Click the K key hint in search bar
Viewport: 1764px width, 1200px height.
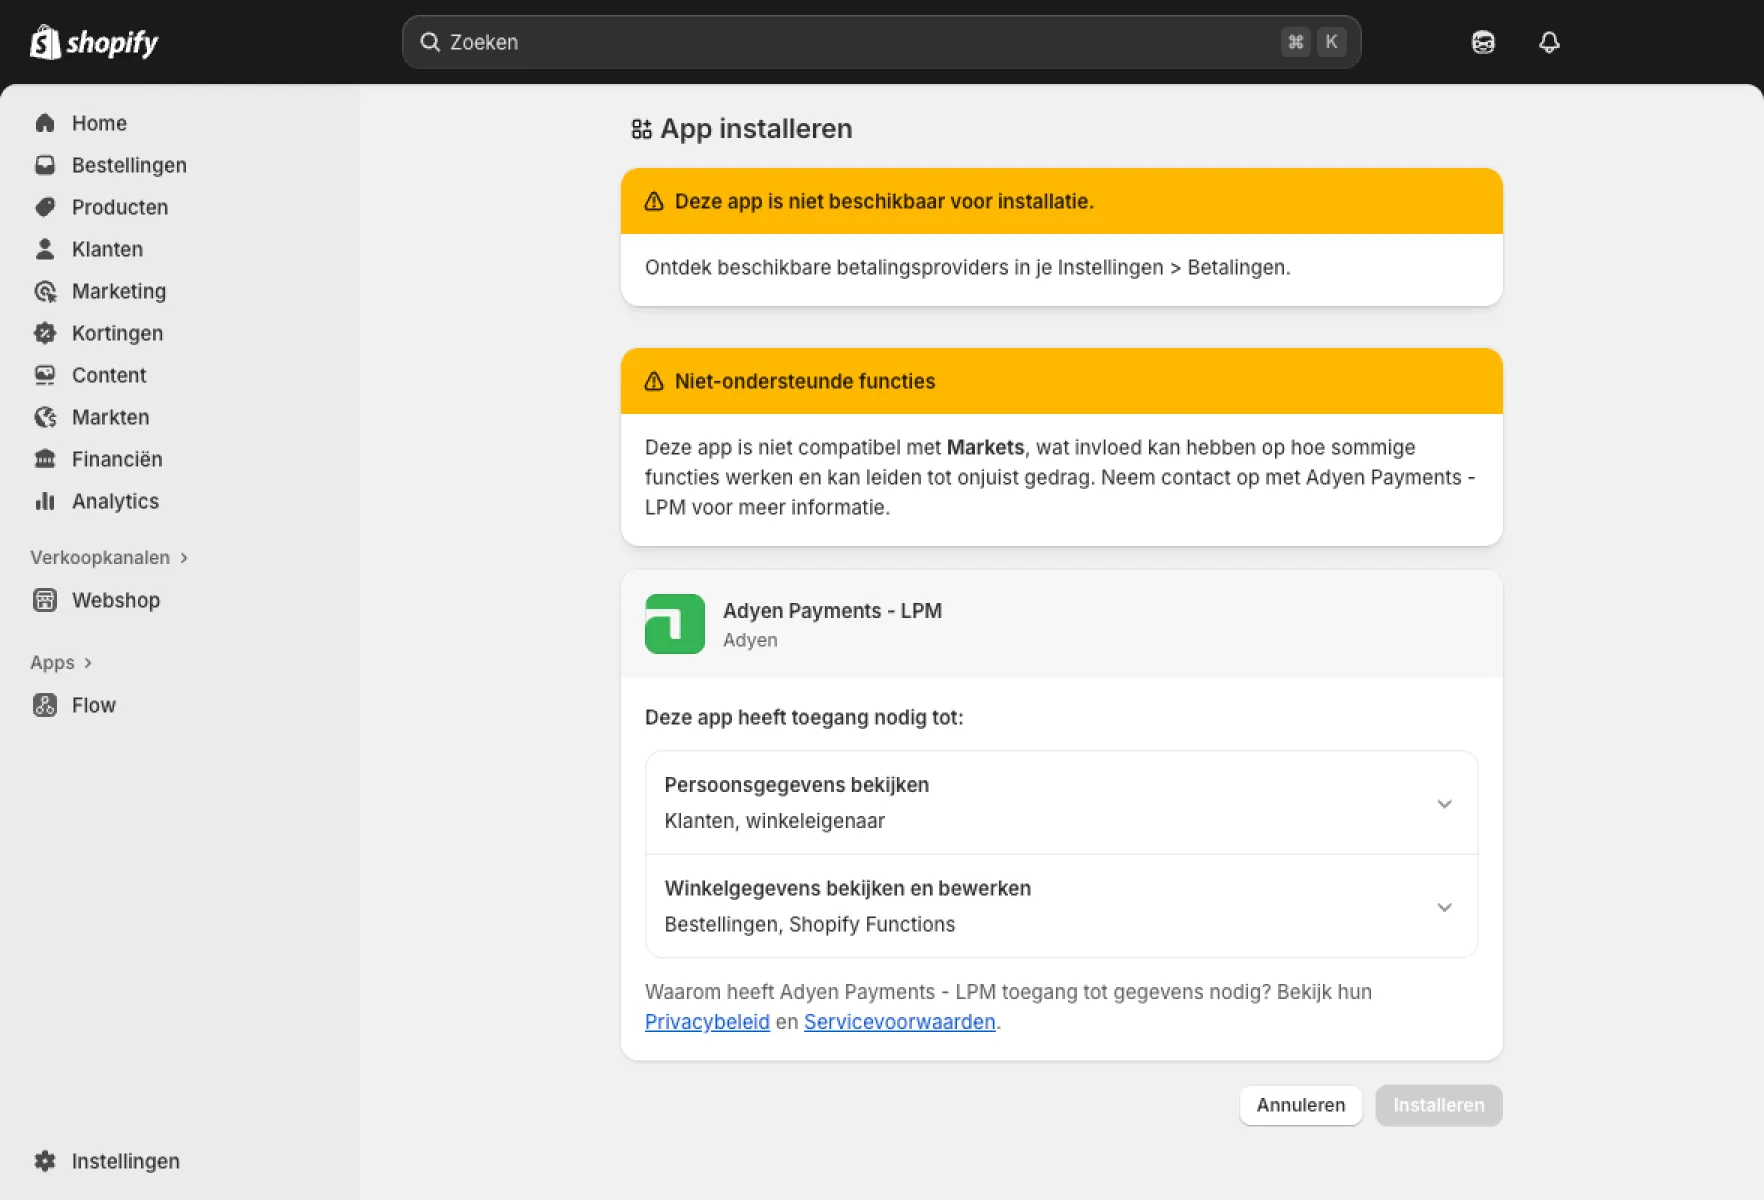click(x=1332, y=42)
